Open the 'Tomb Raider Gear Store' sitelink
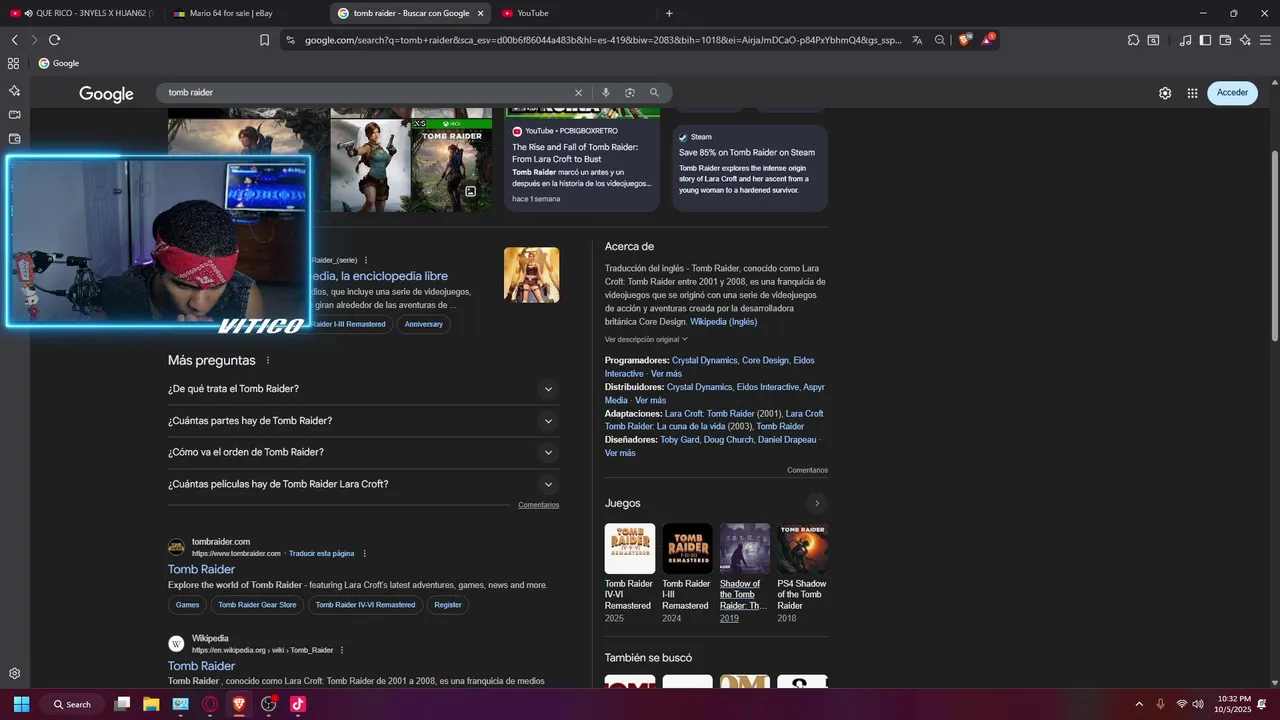The width and height of the screenshot is (1280, 720). coord(257,605)
